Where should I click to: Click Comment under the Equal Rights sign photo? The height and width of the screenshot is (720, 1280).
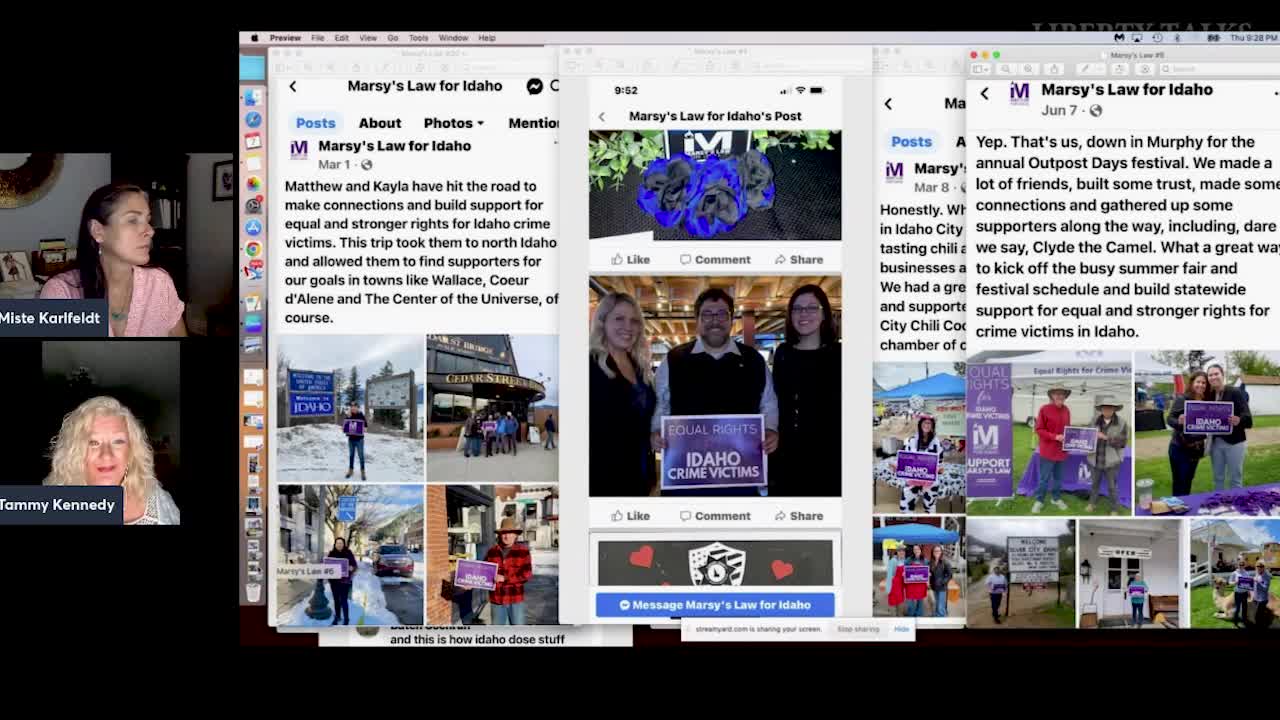pos(715,516)
